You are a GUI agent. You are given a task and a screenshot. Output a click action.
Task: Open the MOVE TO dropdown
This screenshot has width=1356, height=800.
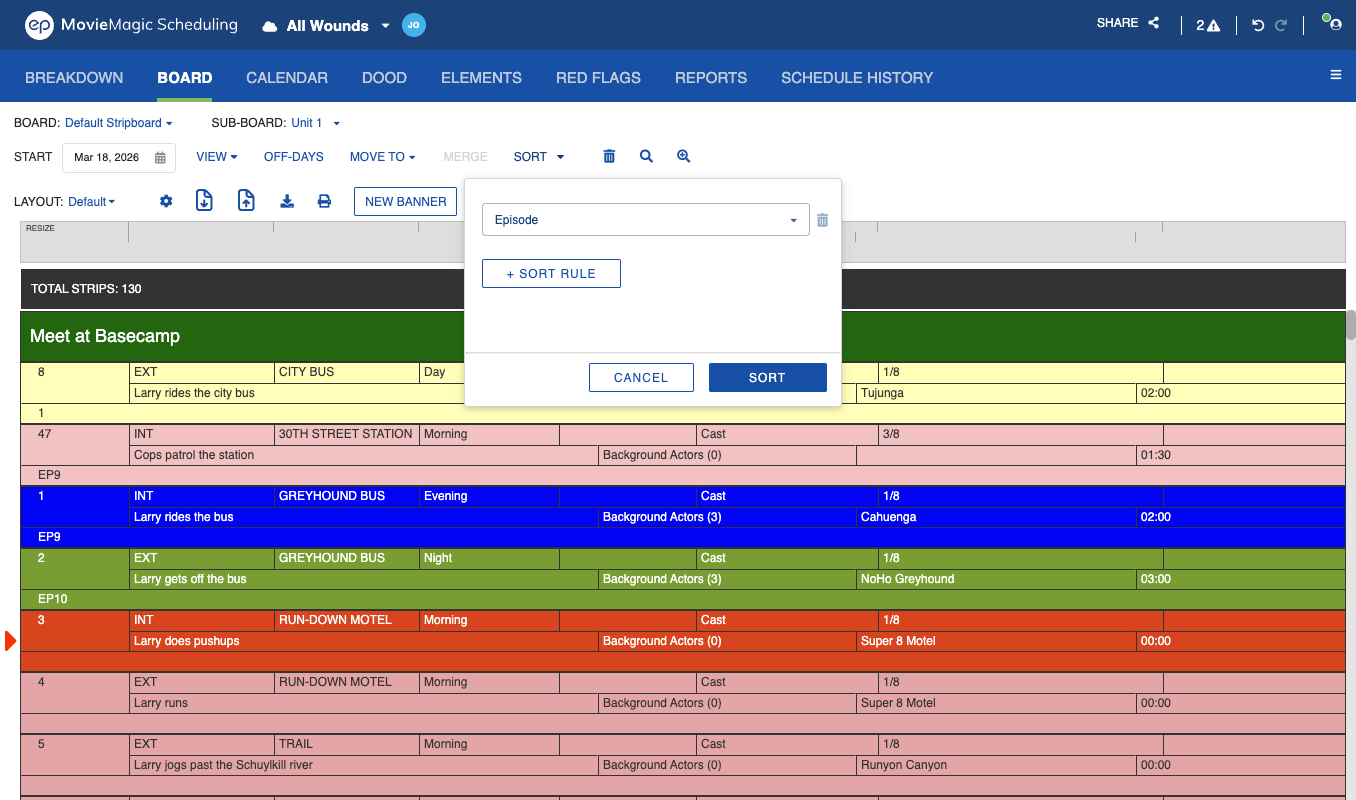[x=382, y=157]
